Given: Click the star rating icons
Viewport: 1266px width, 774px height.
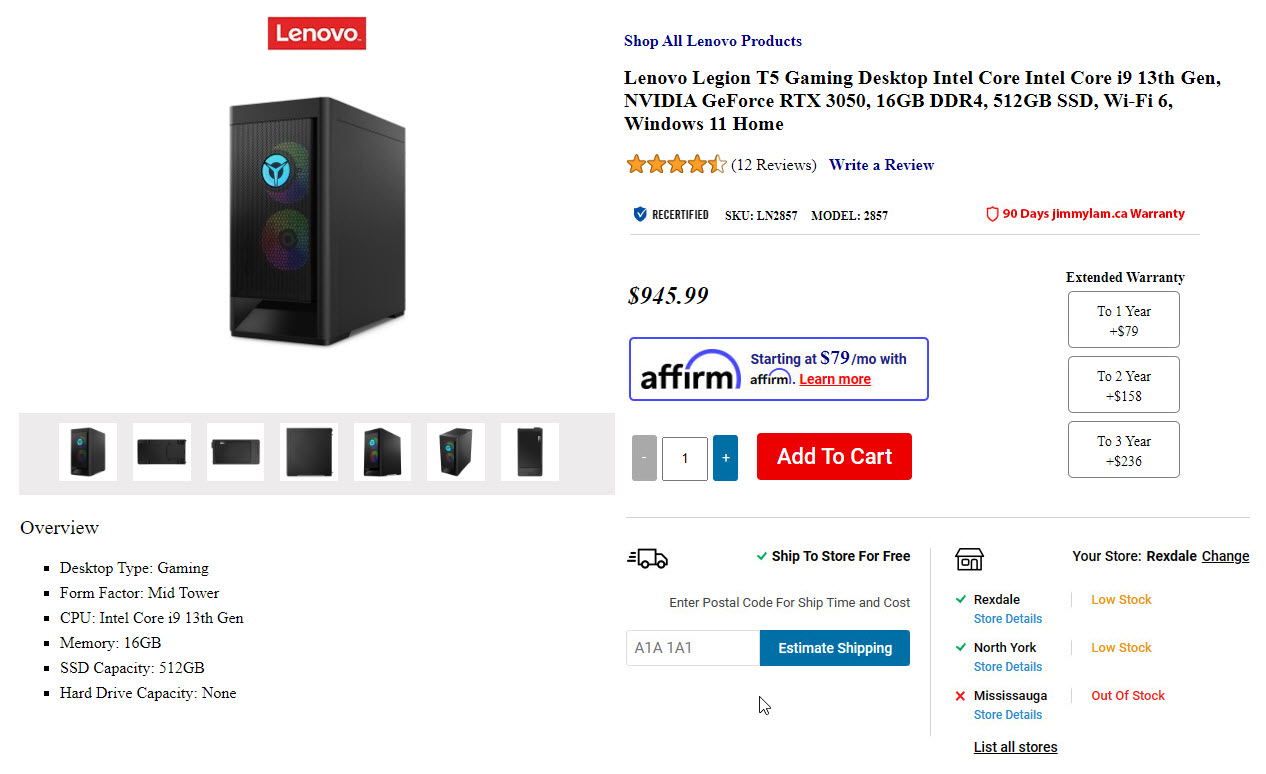Looking at the screenshot, I should click(x=676, y=165).
